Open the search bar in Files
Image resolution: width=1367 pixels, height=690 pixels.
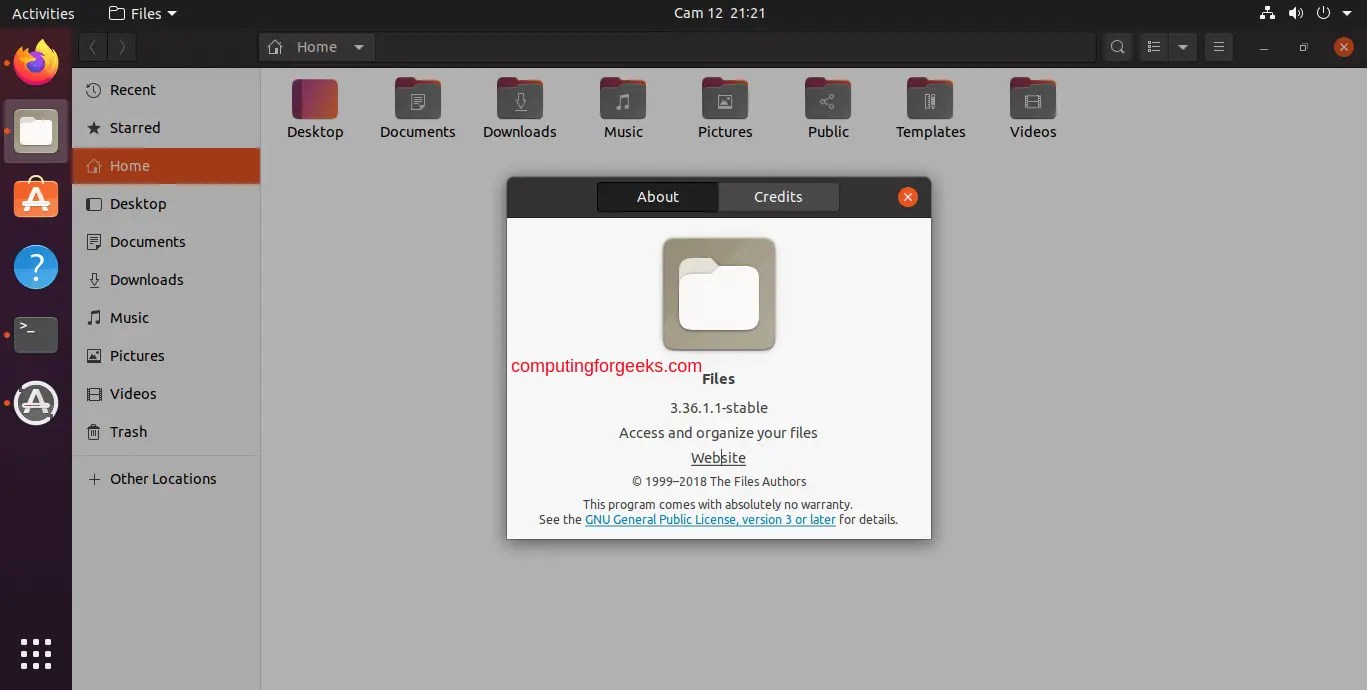click(1117, 46)
